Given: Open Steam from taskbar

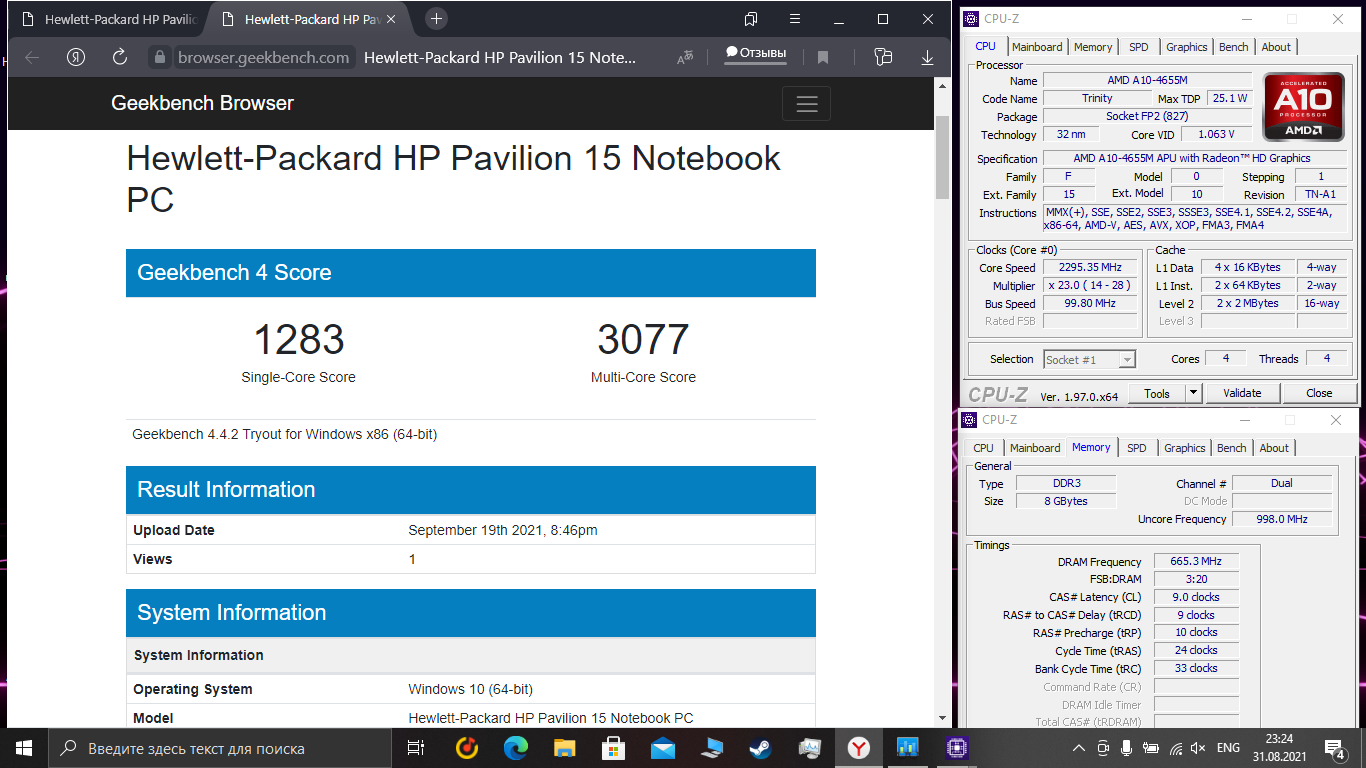Looking at the screenshot, I should (761, 747).
